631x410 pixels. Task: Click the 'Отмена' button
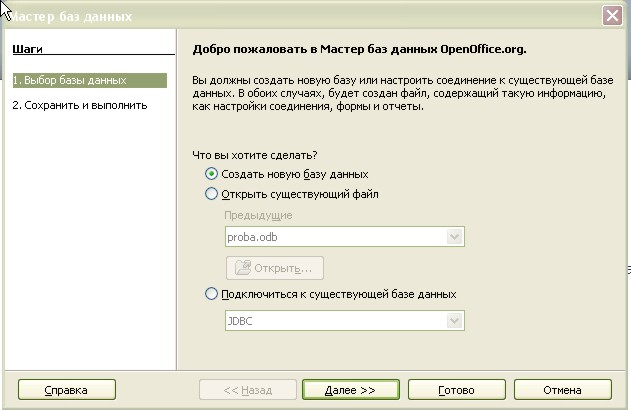click(x=563, y=389)
